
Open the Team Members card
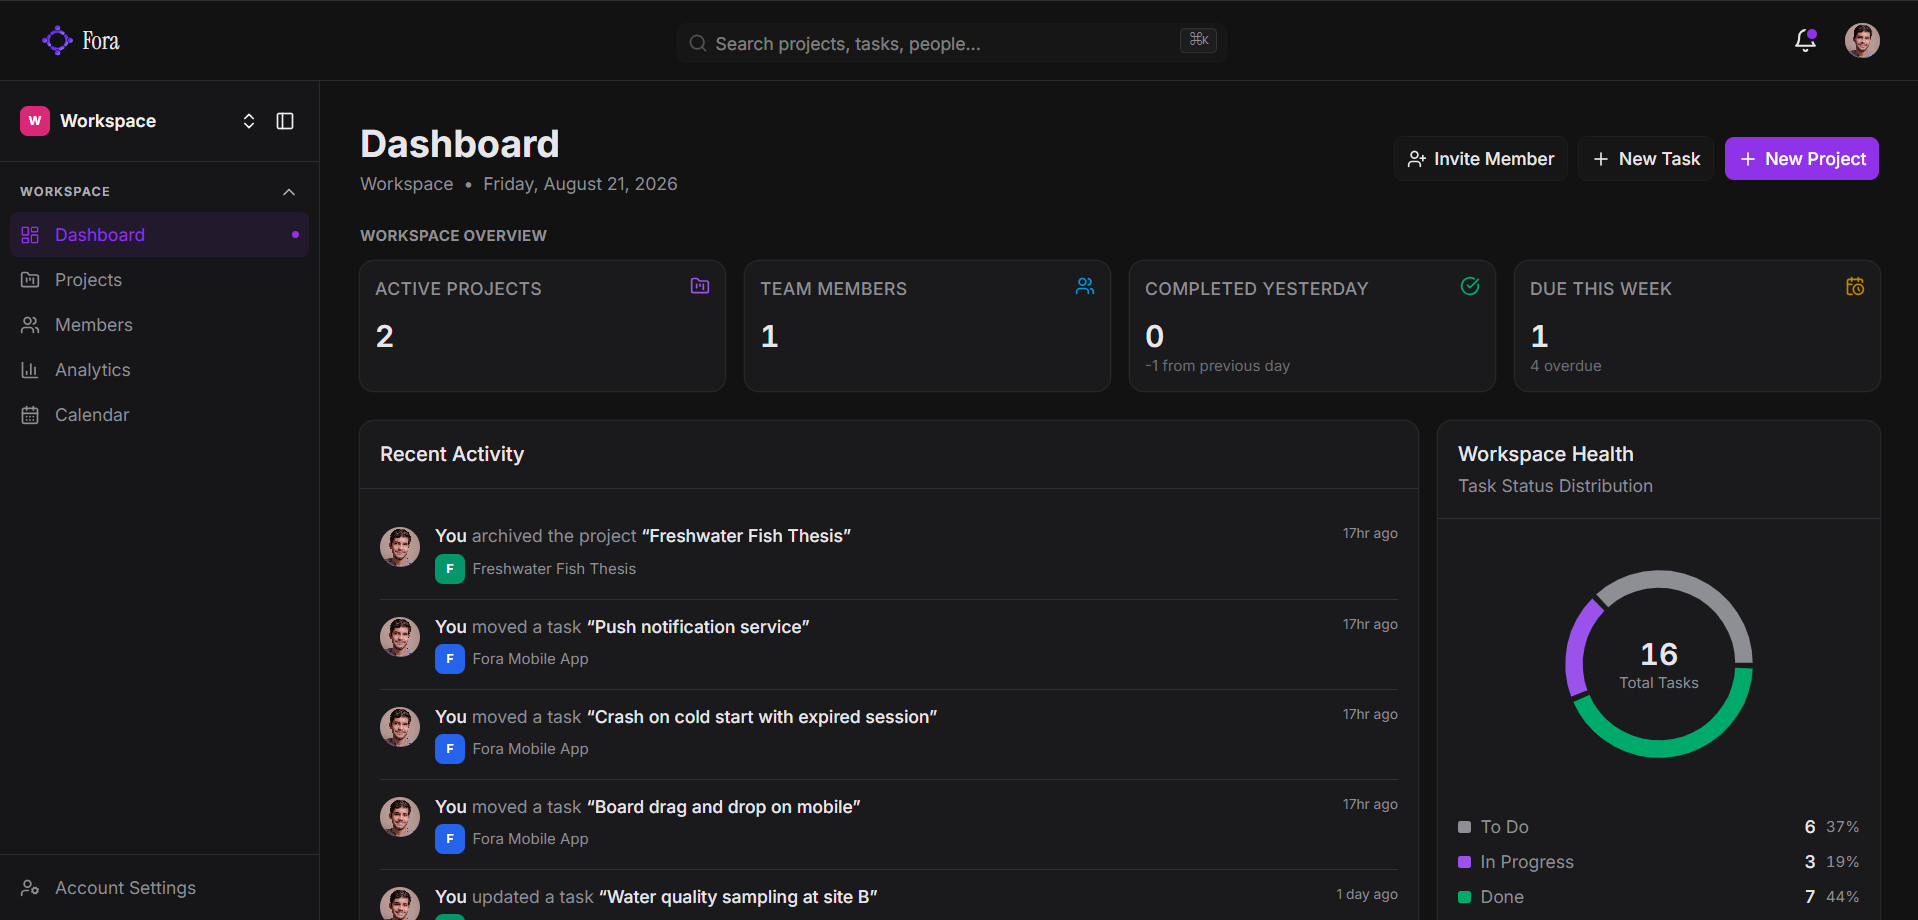(x=927, y=326)
